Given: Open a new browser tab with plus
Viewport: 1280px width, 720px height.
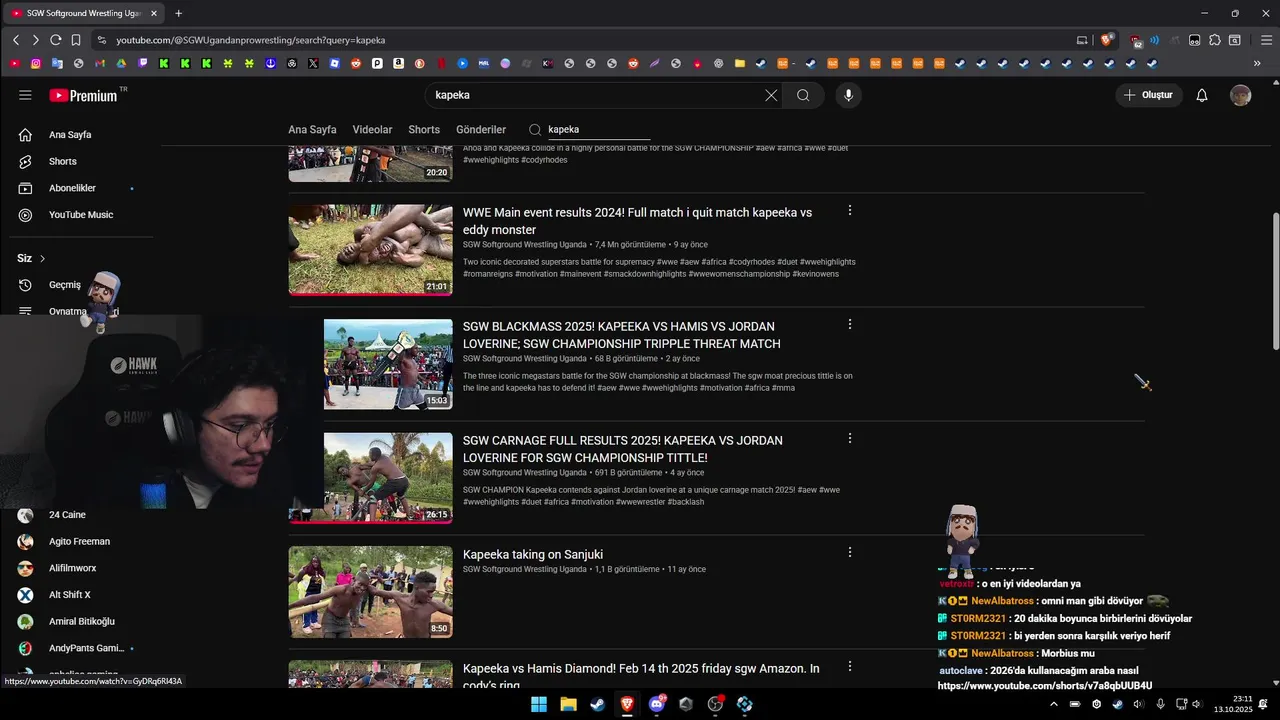Looking at the screenshot, I should [x=178, y=13].
